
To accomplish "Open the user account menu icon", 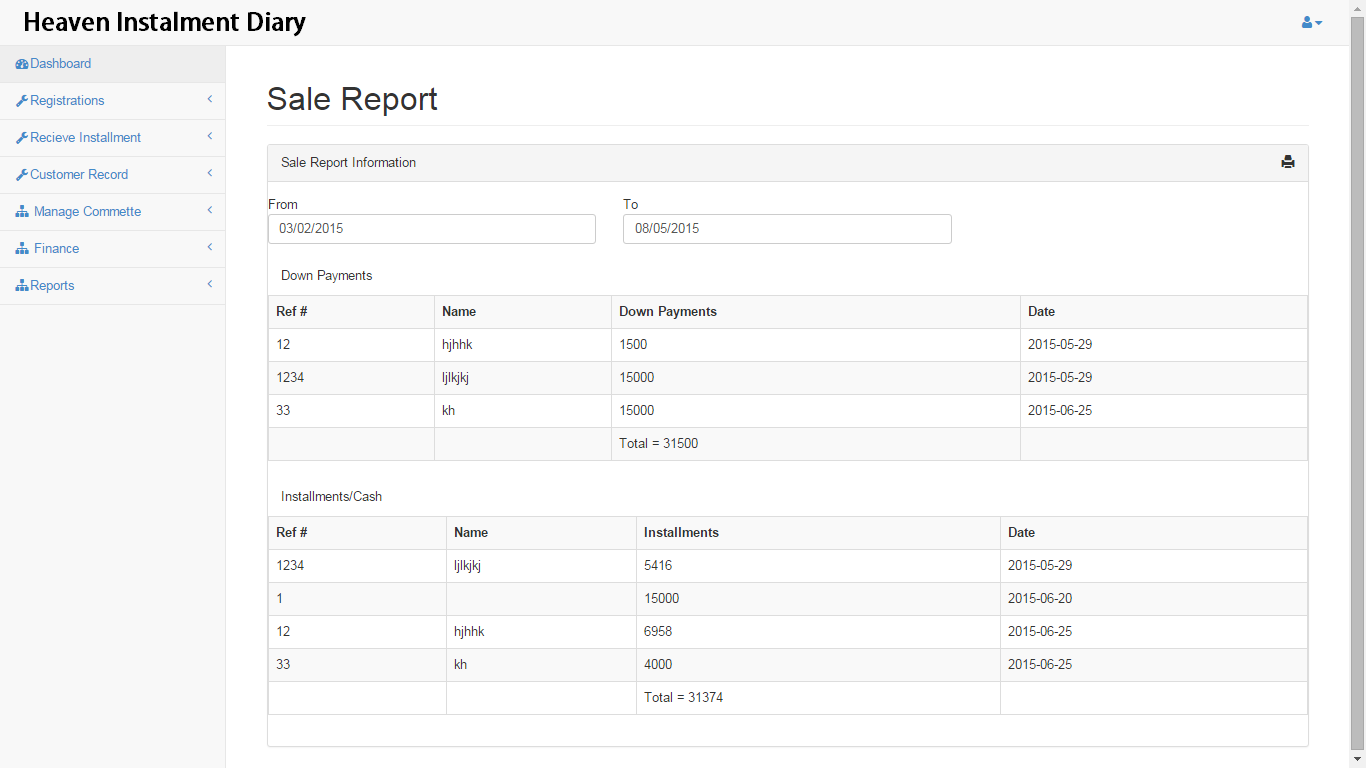I will [1311, 22].
